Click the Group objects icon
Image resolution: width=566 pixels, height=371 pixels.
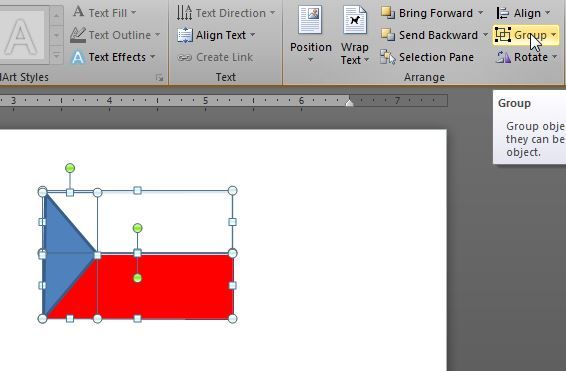point(502,35)
